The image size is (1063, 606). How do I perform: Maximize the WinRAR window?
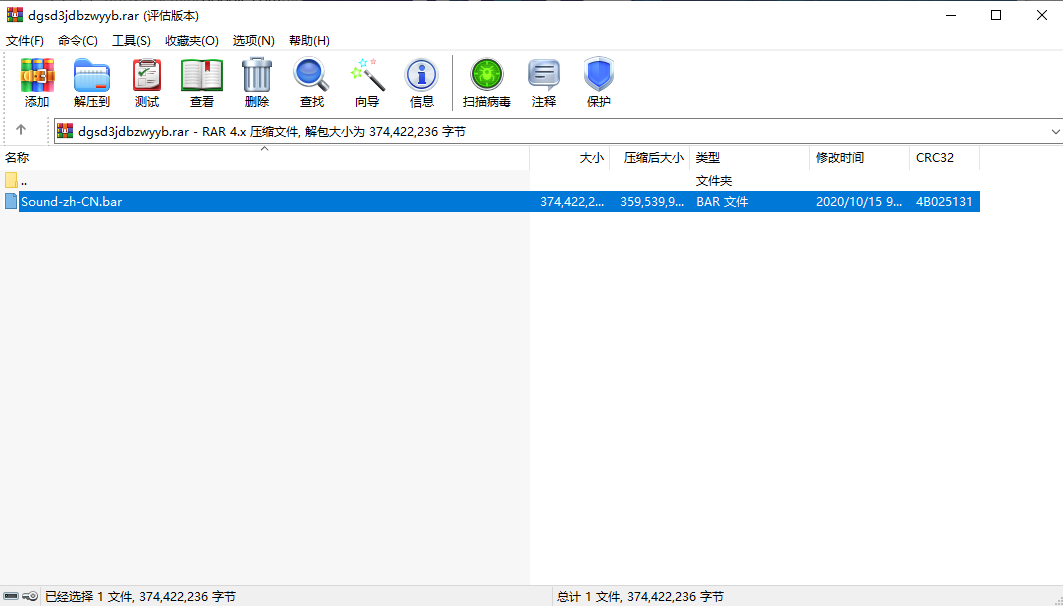pos(996,15)
